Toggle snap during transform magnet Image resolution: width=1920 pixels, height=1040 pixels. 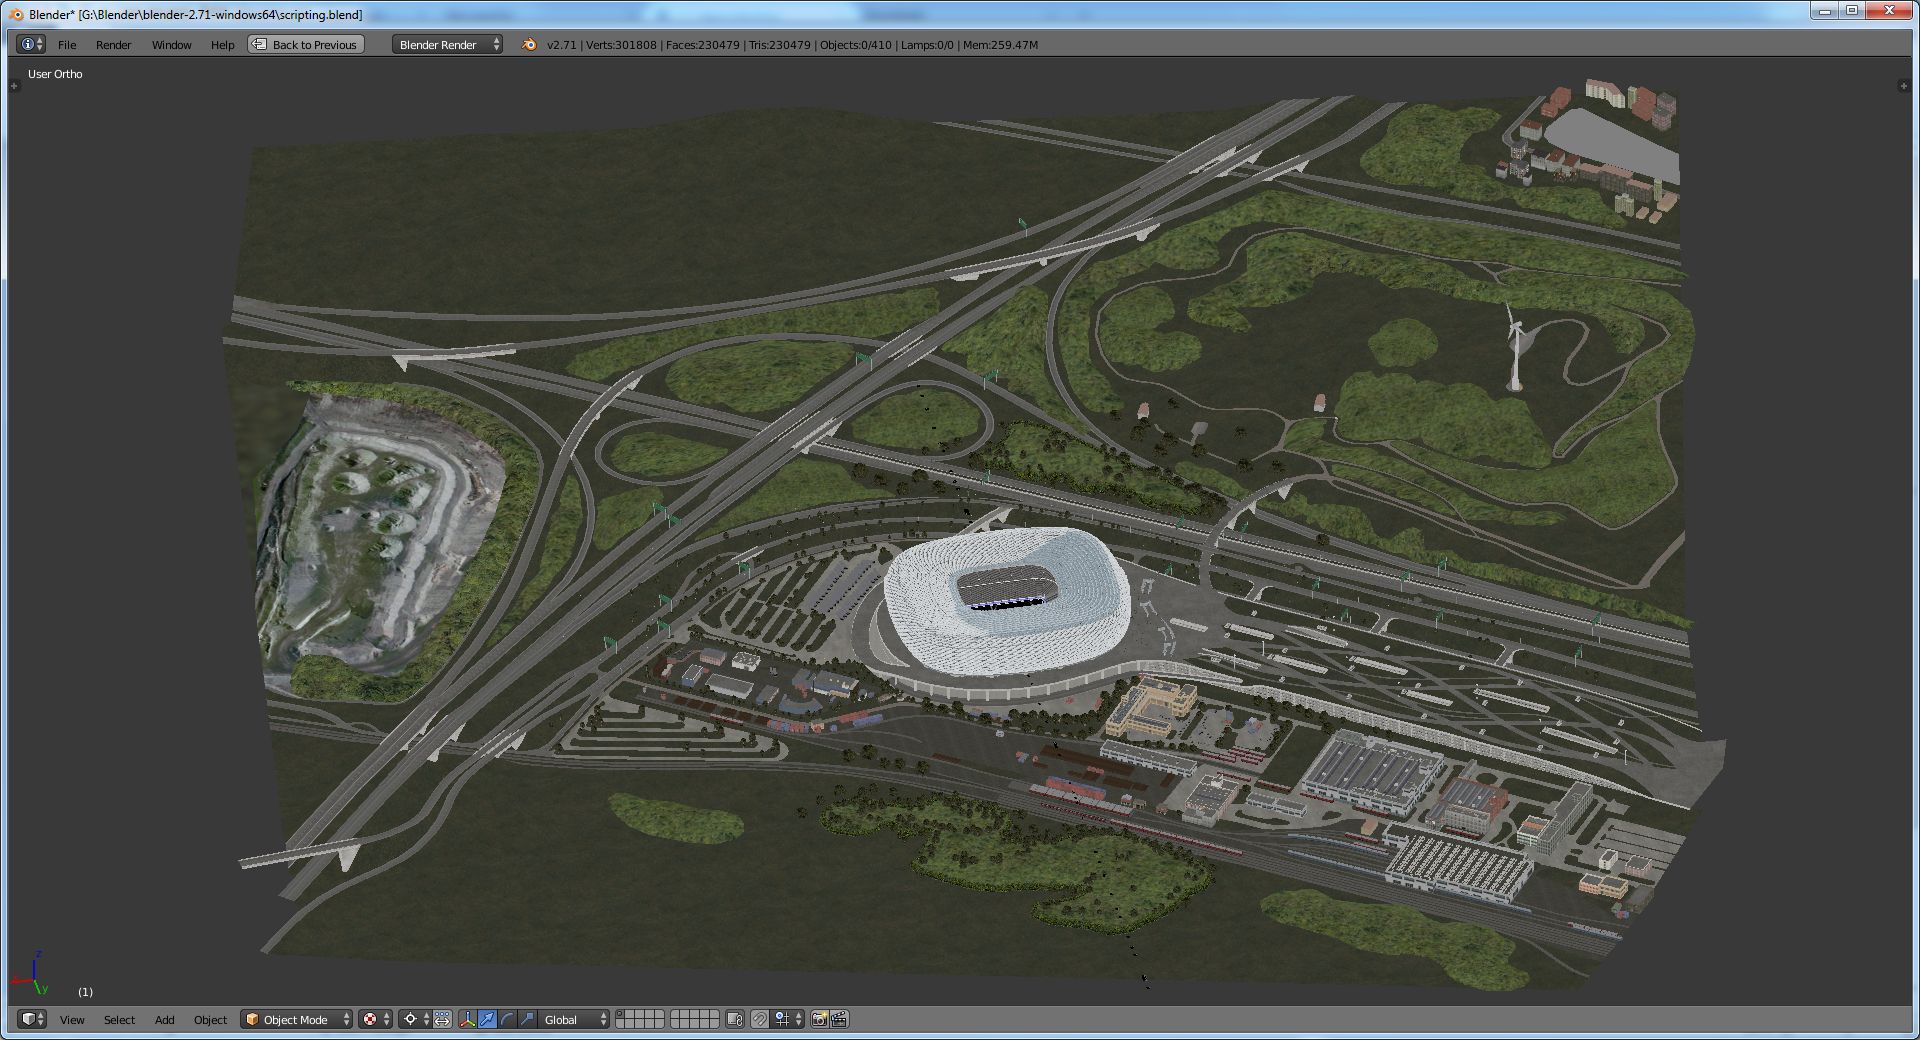[x=760, y=1019]
